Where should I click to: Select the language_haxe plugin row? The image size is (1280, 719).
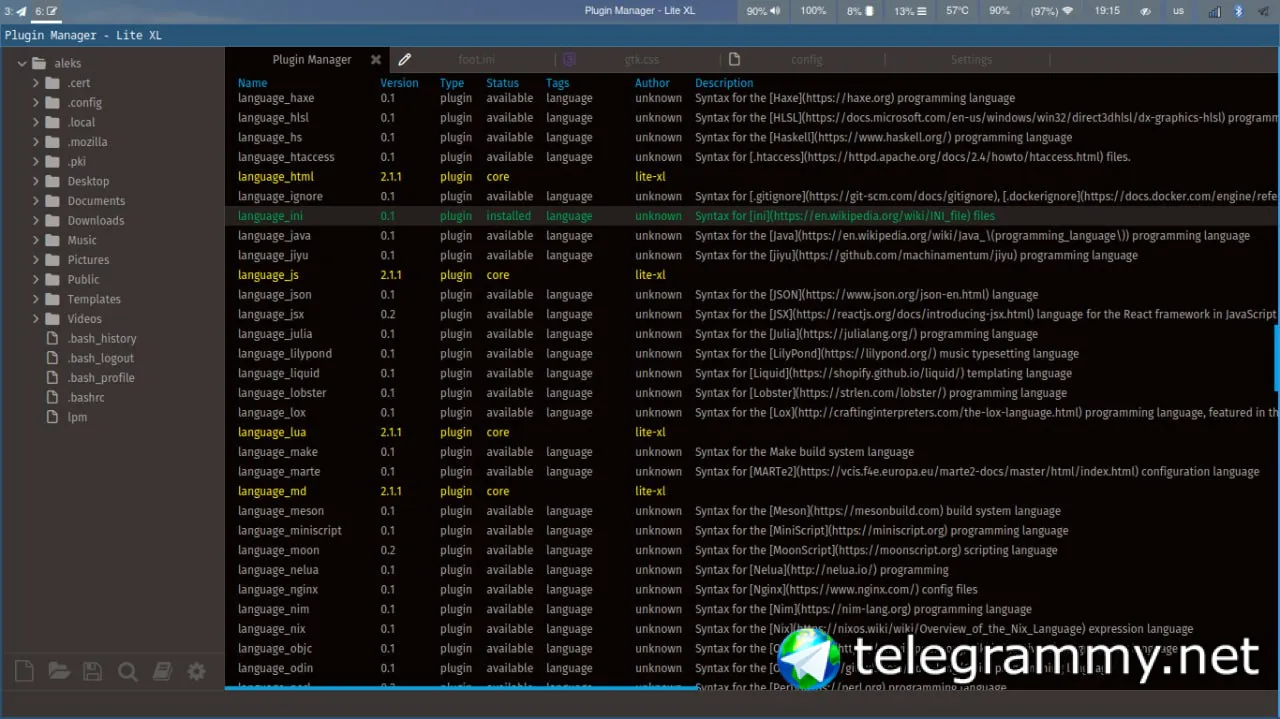750,98
